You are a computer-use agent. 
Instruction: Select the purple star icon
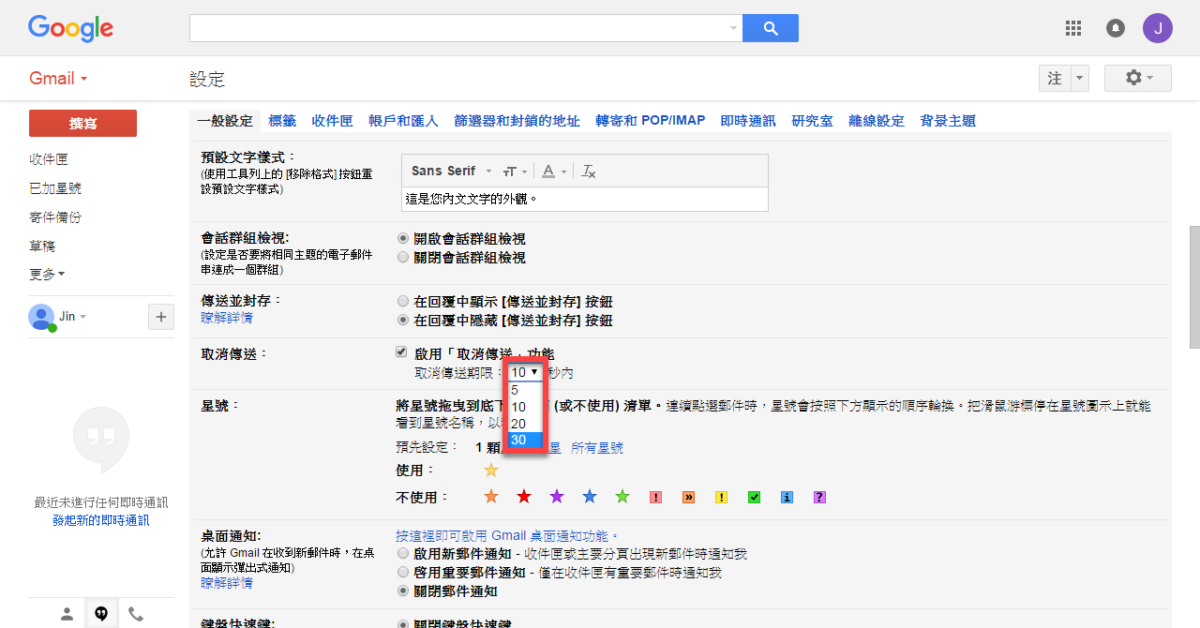tap(557, 496)
